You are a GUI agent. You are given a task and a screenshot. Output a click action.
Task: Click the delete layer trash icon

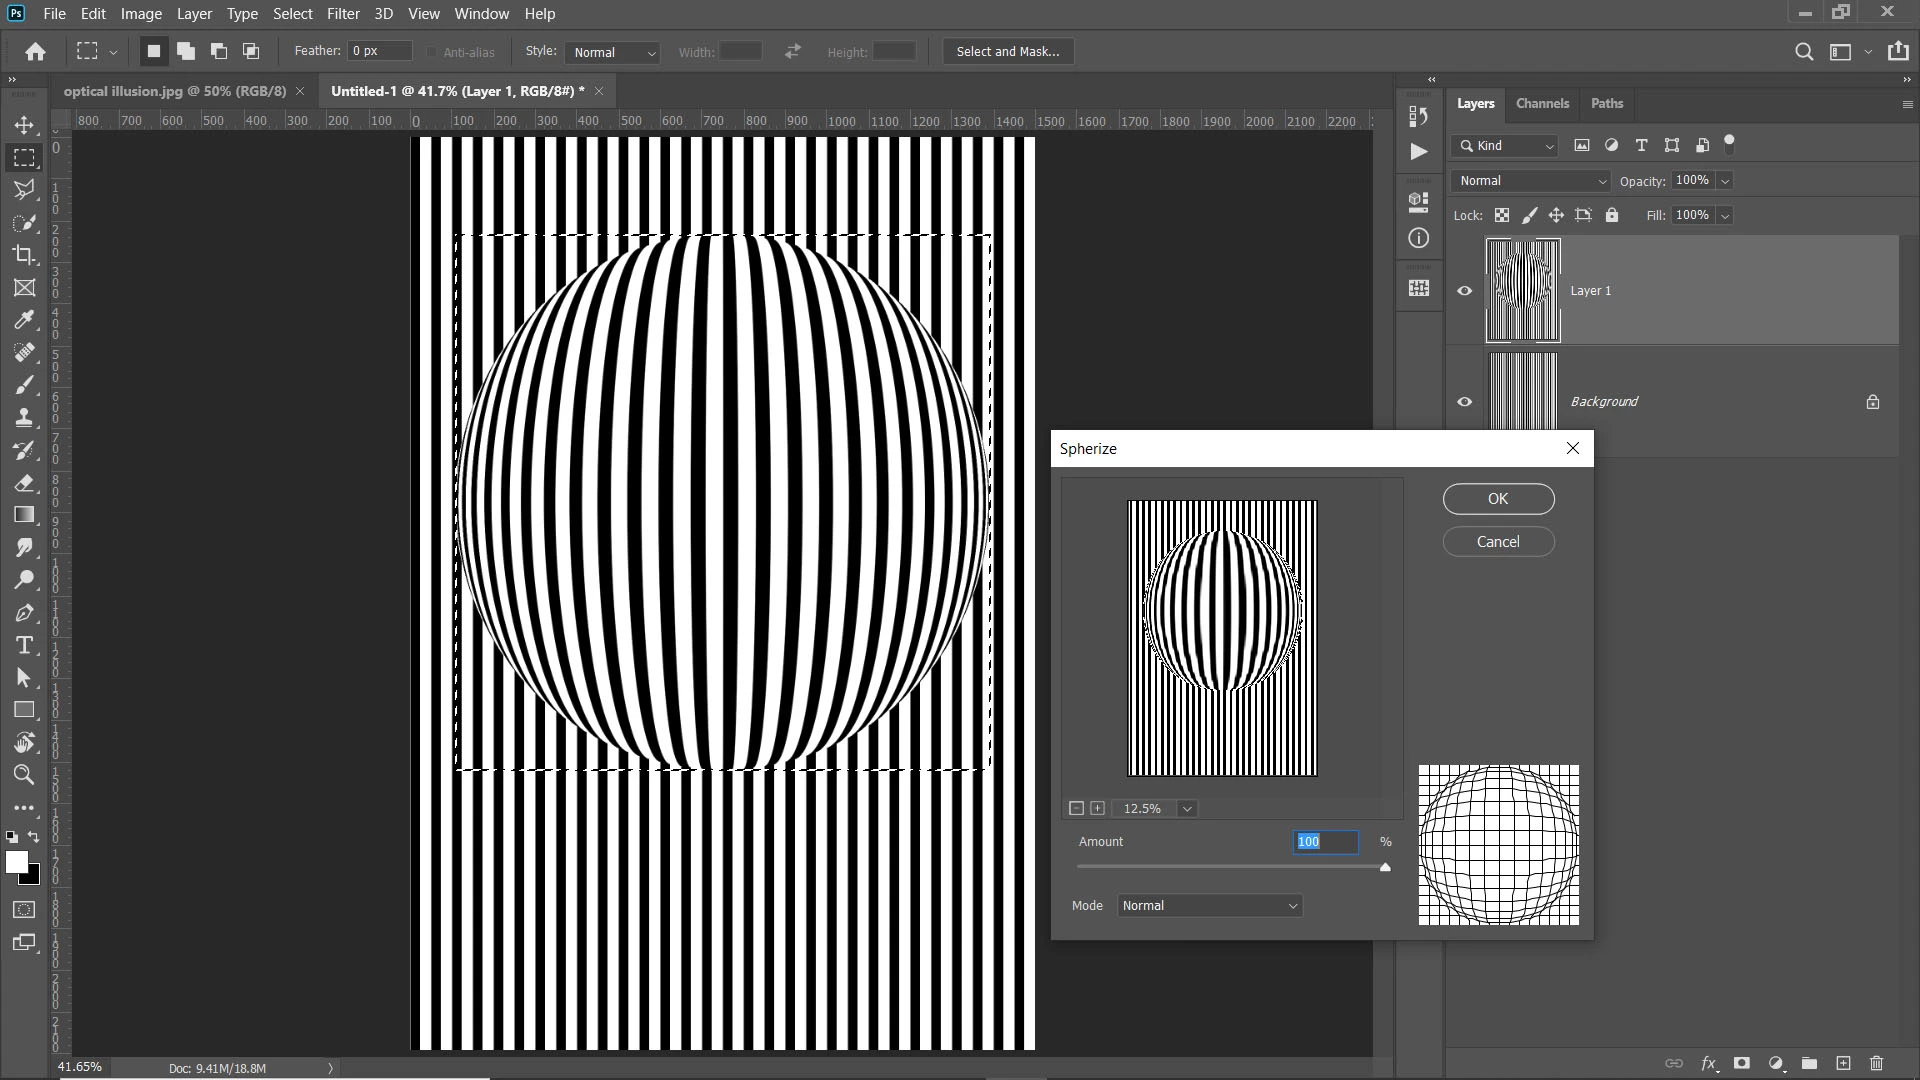pyautogui.click(x=1876, y=1063)
